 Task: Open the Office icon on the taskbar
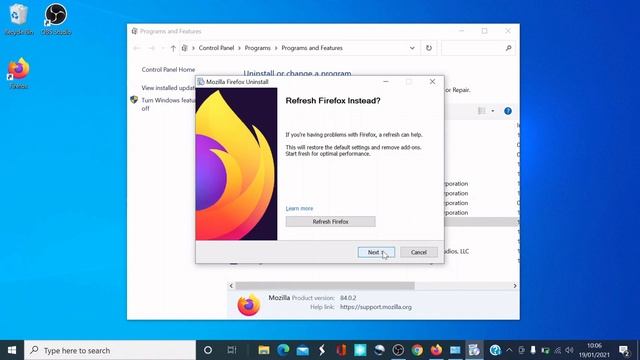[x=341, y=350]
